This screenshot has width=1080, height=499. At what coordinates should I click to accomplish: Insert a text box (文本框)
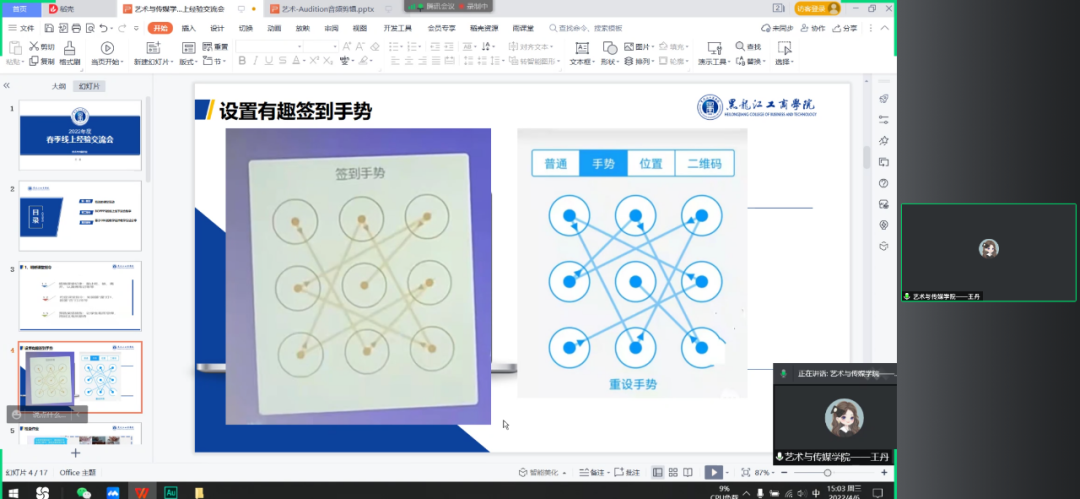click(x=581, y=54)
